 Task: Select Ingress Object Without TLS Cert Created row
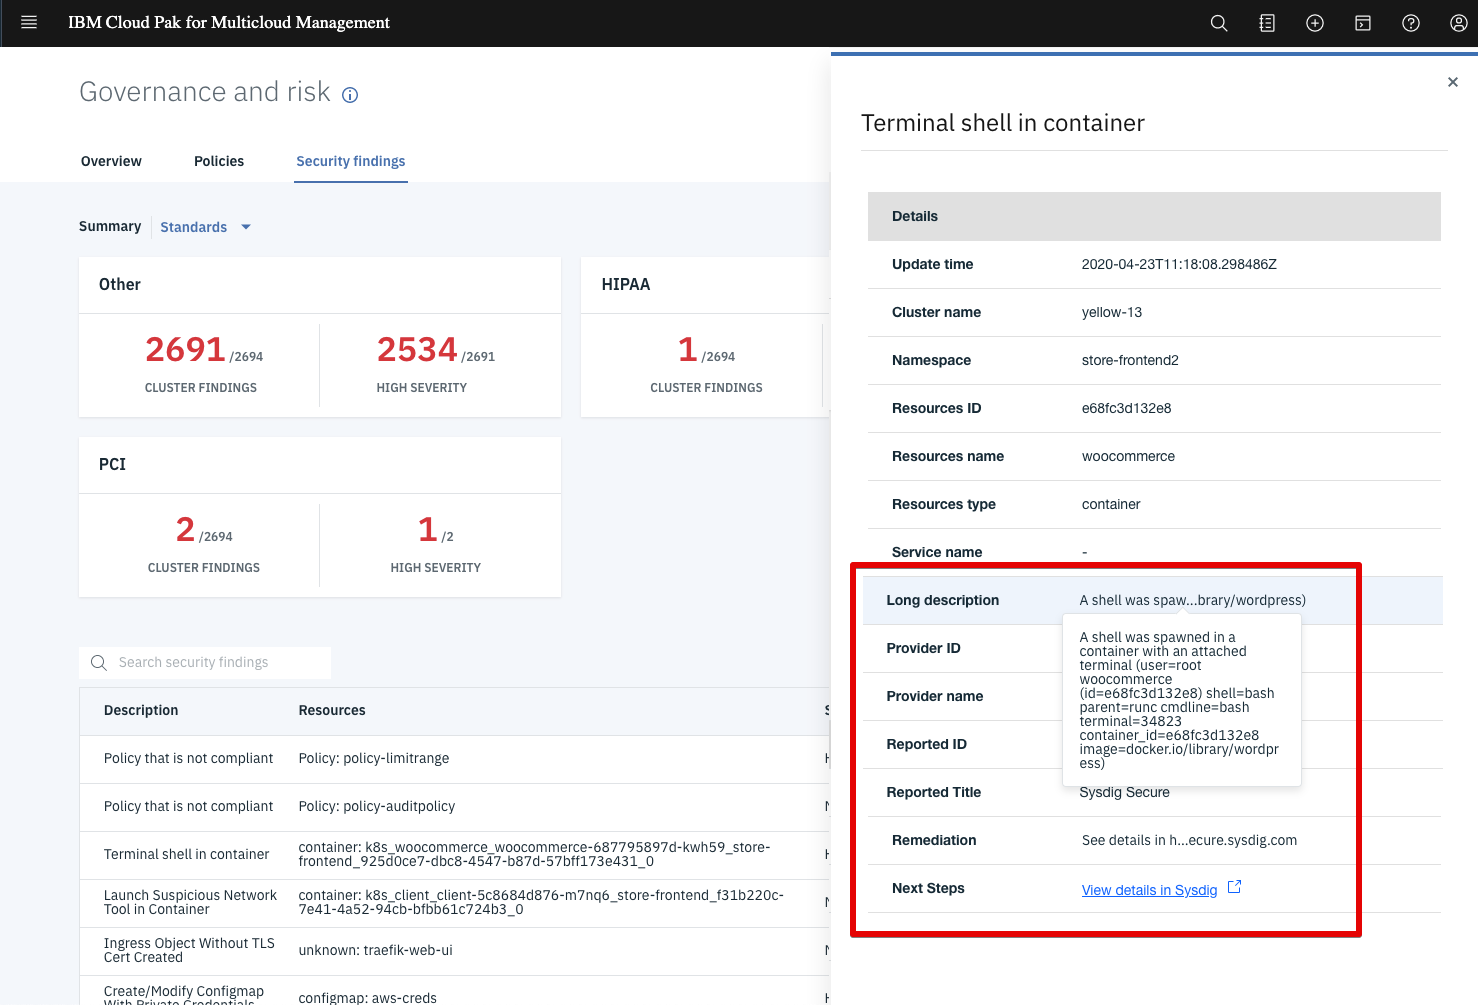[455, 951]
